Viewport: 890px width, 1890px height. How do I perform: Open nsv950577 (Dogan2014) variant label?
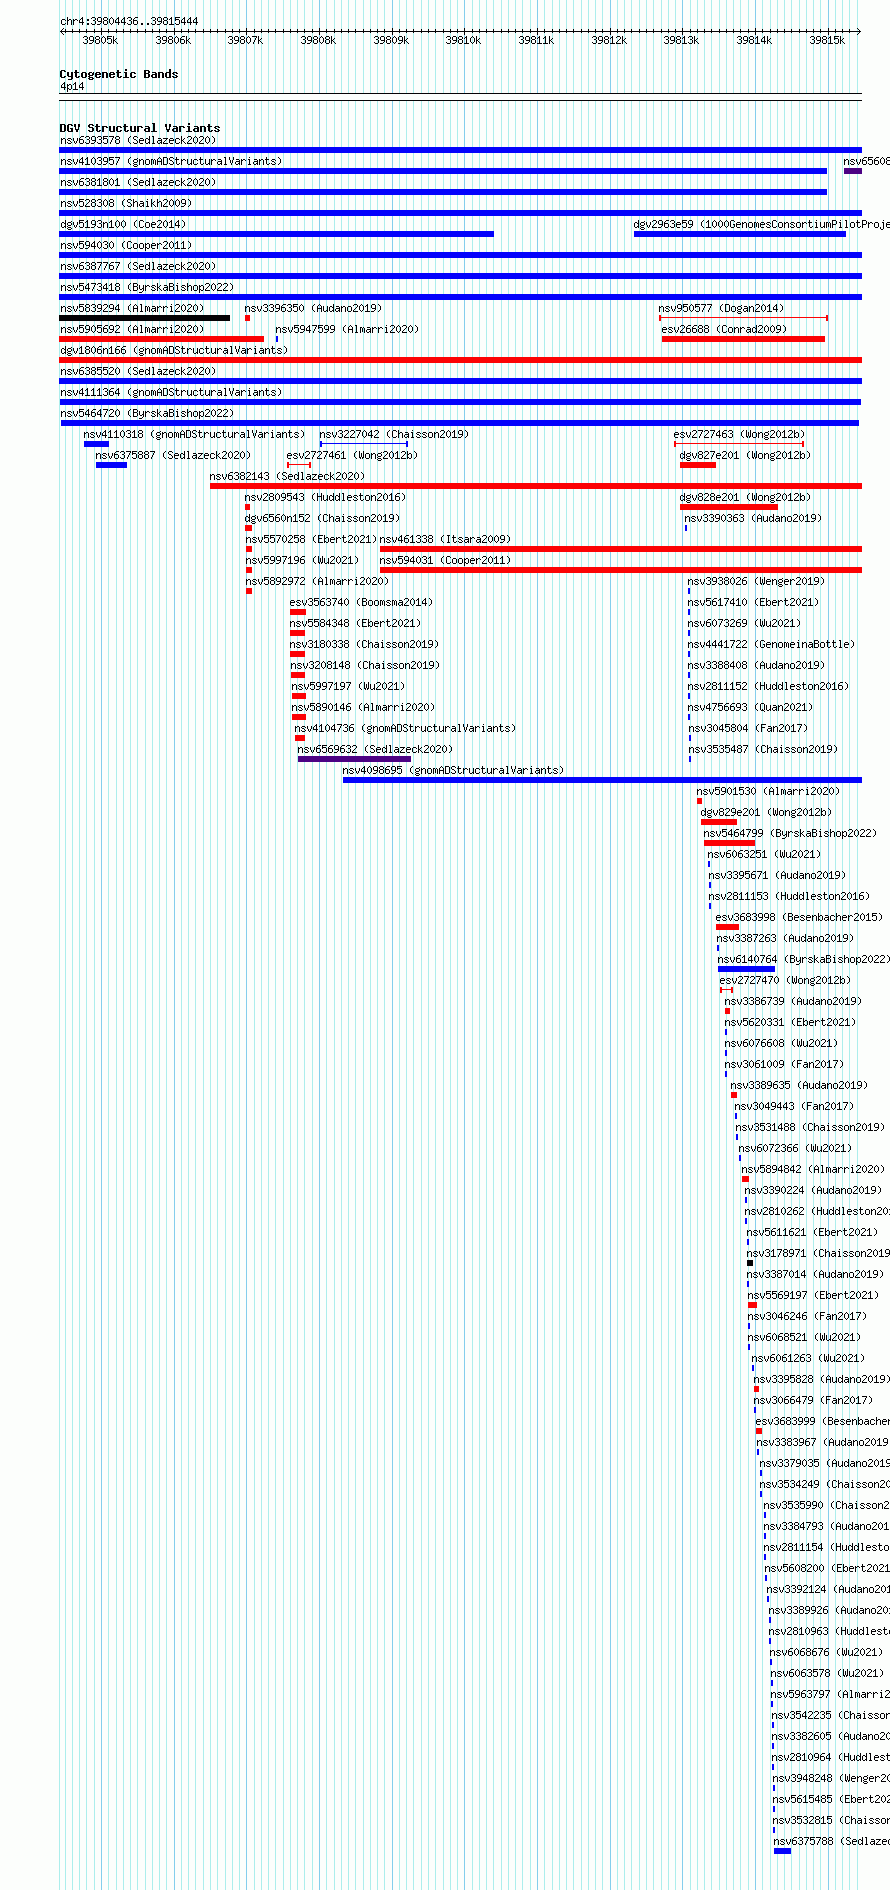point(721,308)
